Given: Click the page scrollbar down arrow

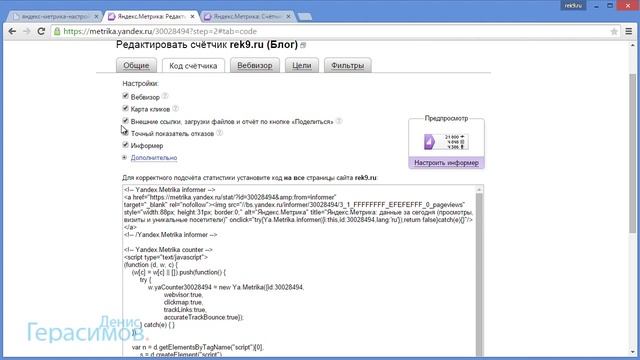Looking at the screenshot, I should click(633, 352).
